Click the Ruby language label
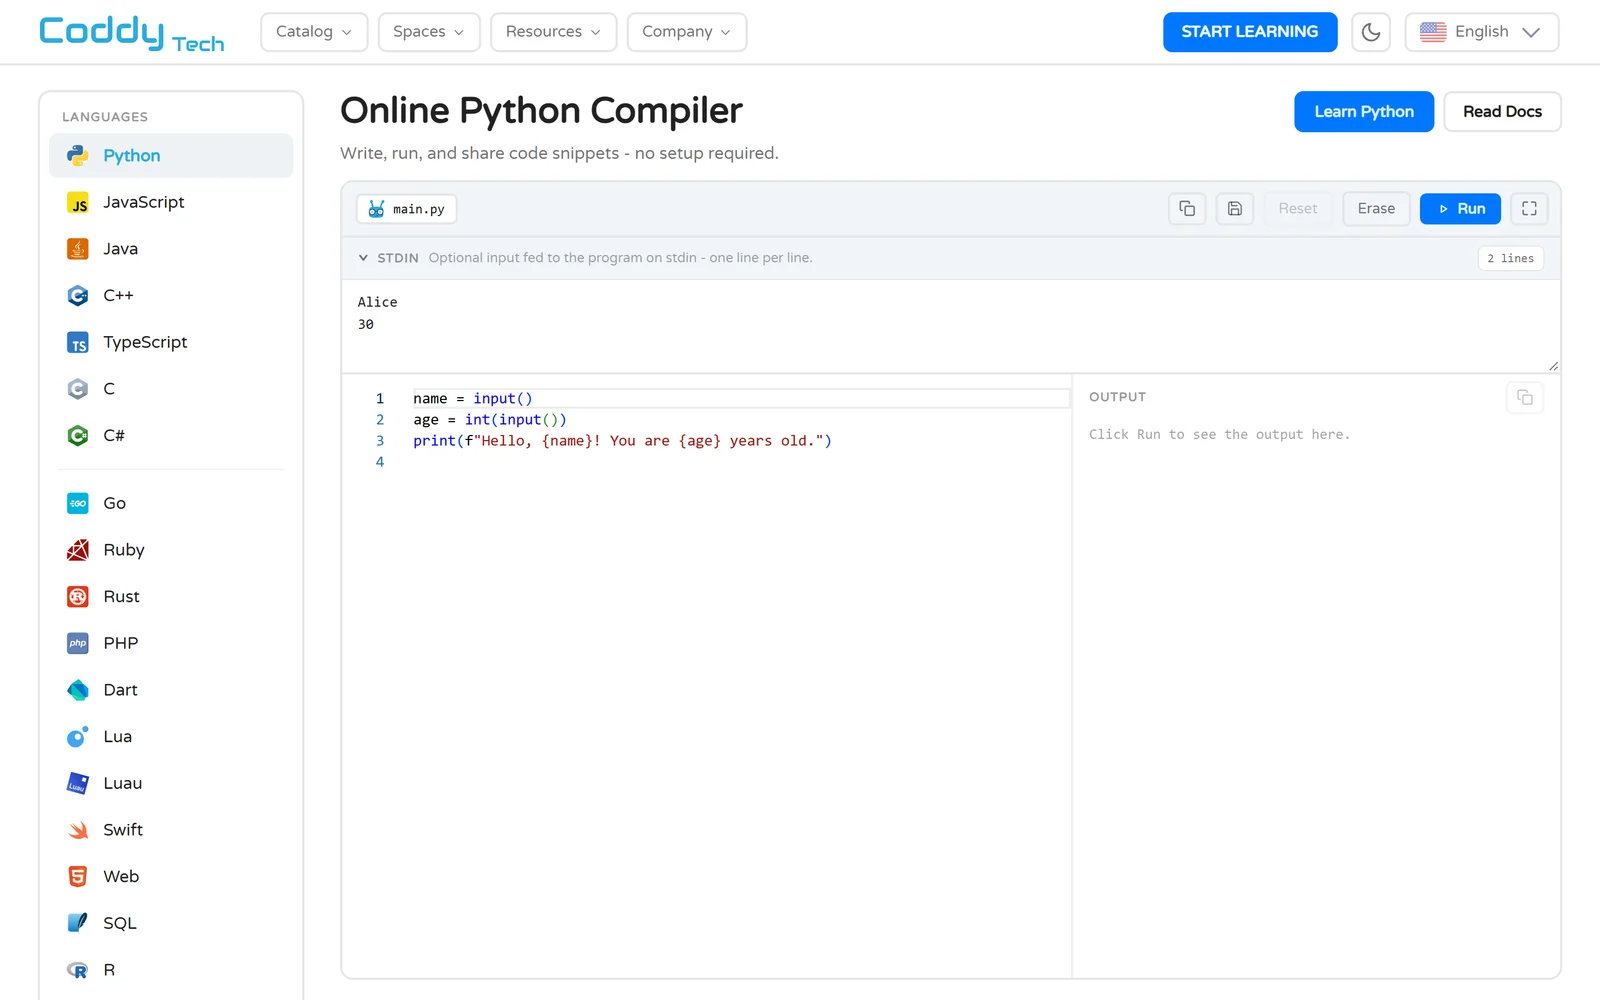1600x1000 pixels. point(124,550)
